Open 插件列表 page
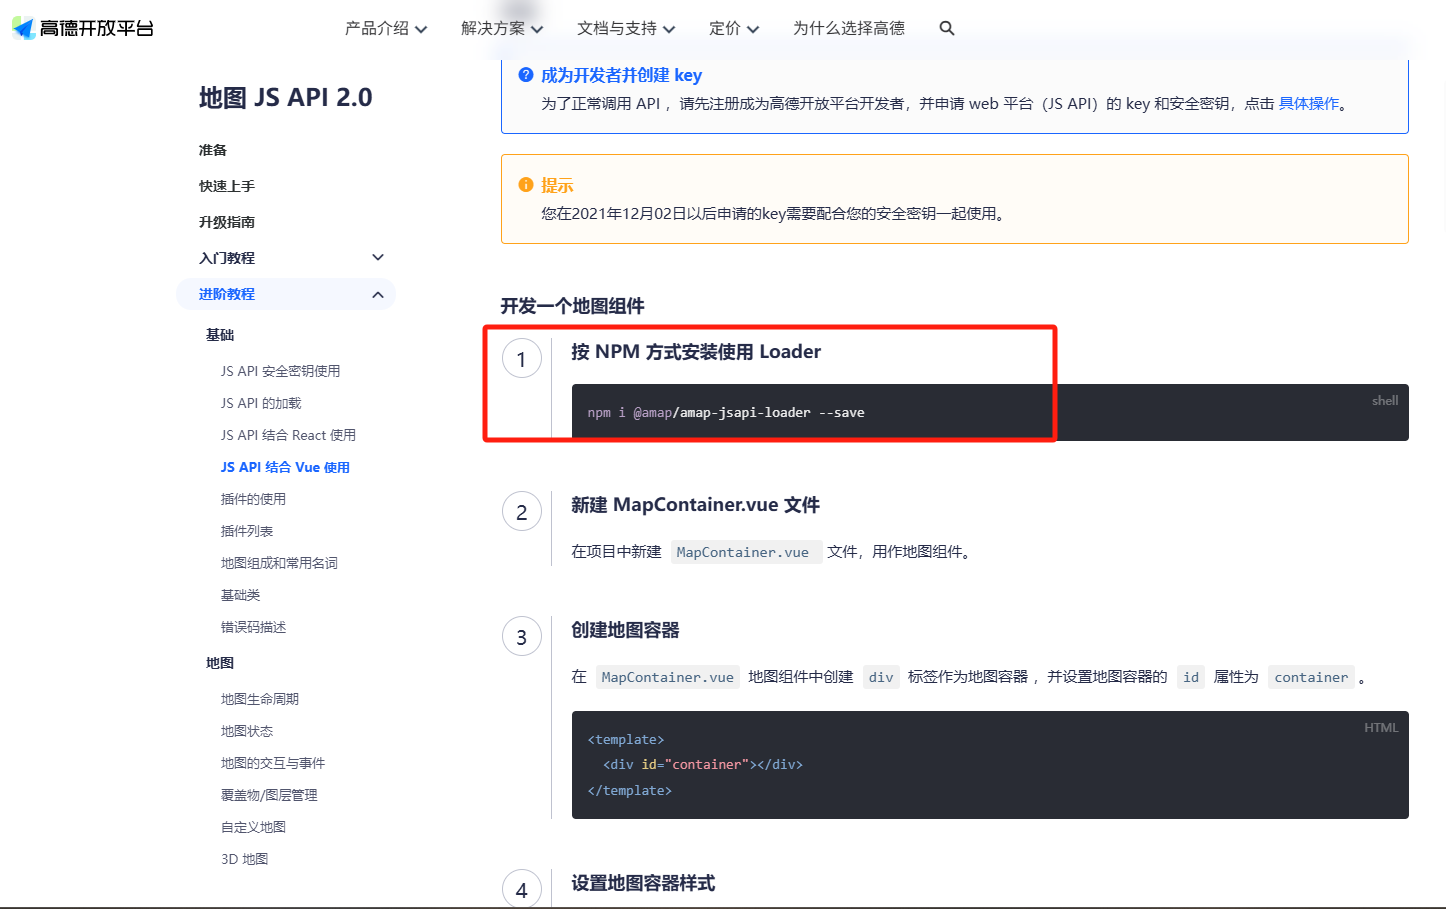Image resolution: width=1446 pixels, height=909 pixels. point(247,531)
